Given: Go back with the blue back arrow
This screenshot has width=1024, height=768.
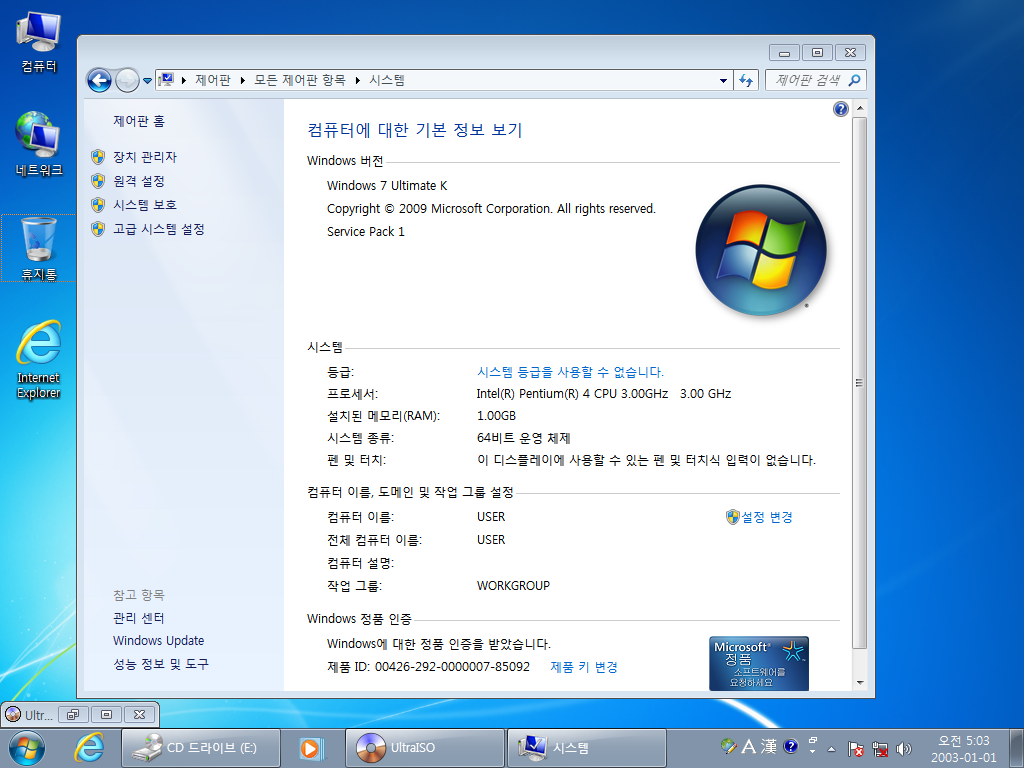Looking at the screenshot, I should click(x=99, y=80).
